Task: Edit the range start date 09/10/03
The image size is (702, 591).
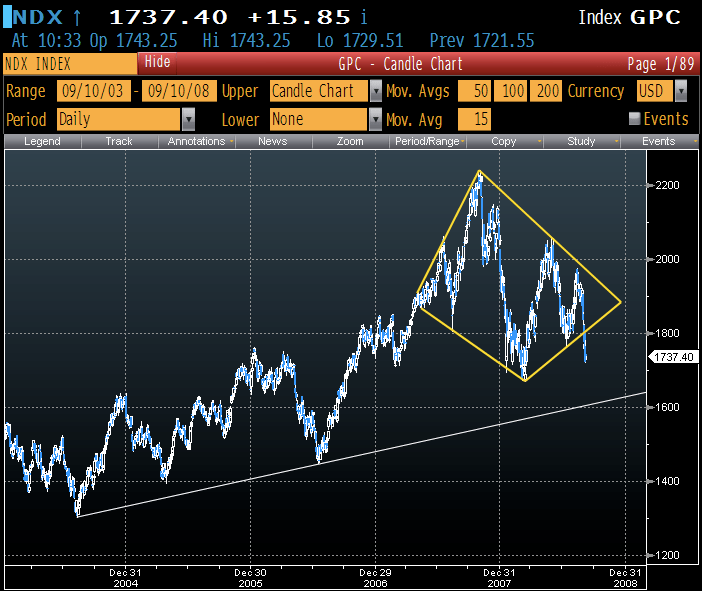Action: (x=94, y=91)
